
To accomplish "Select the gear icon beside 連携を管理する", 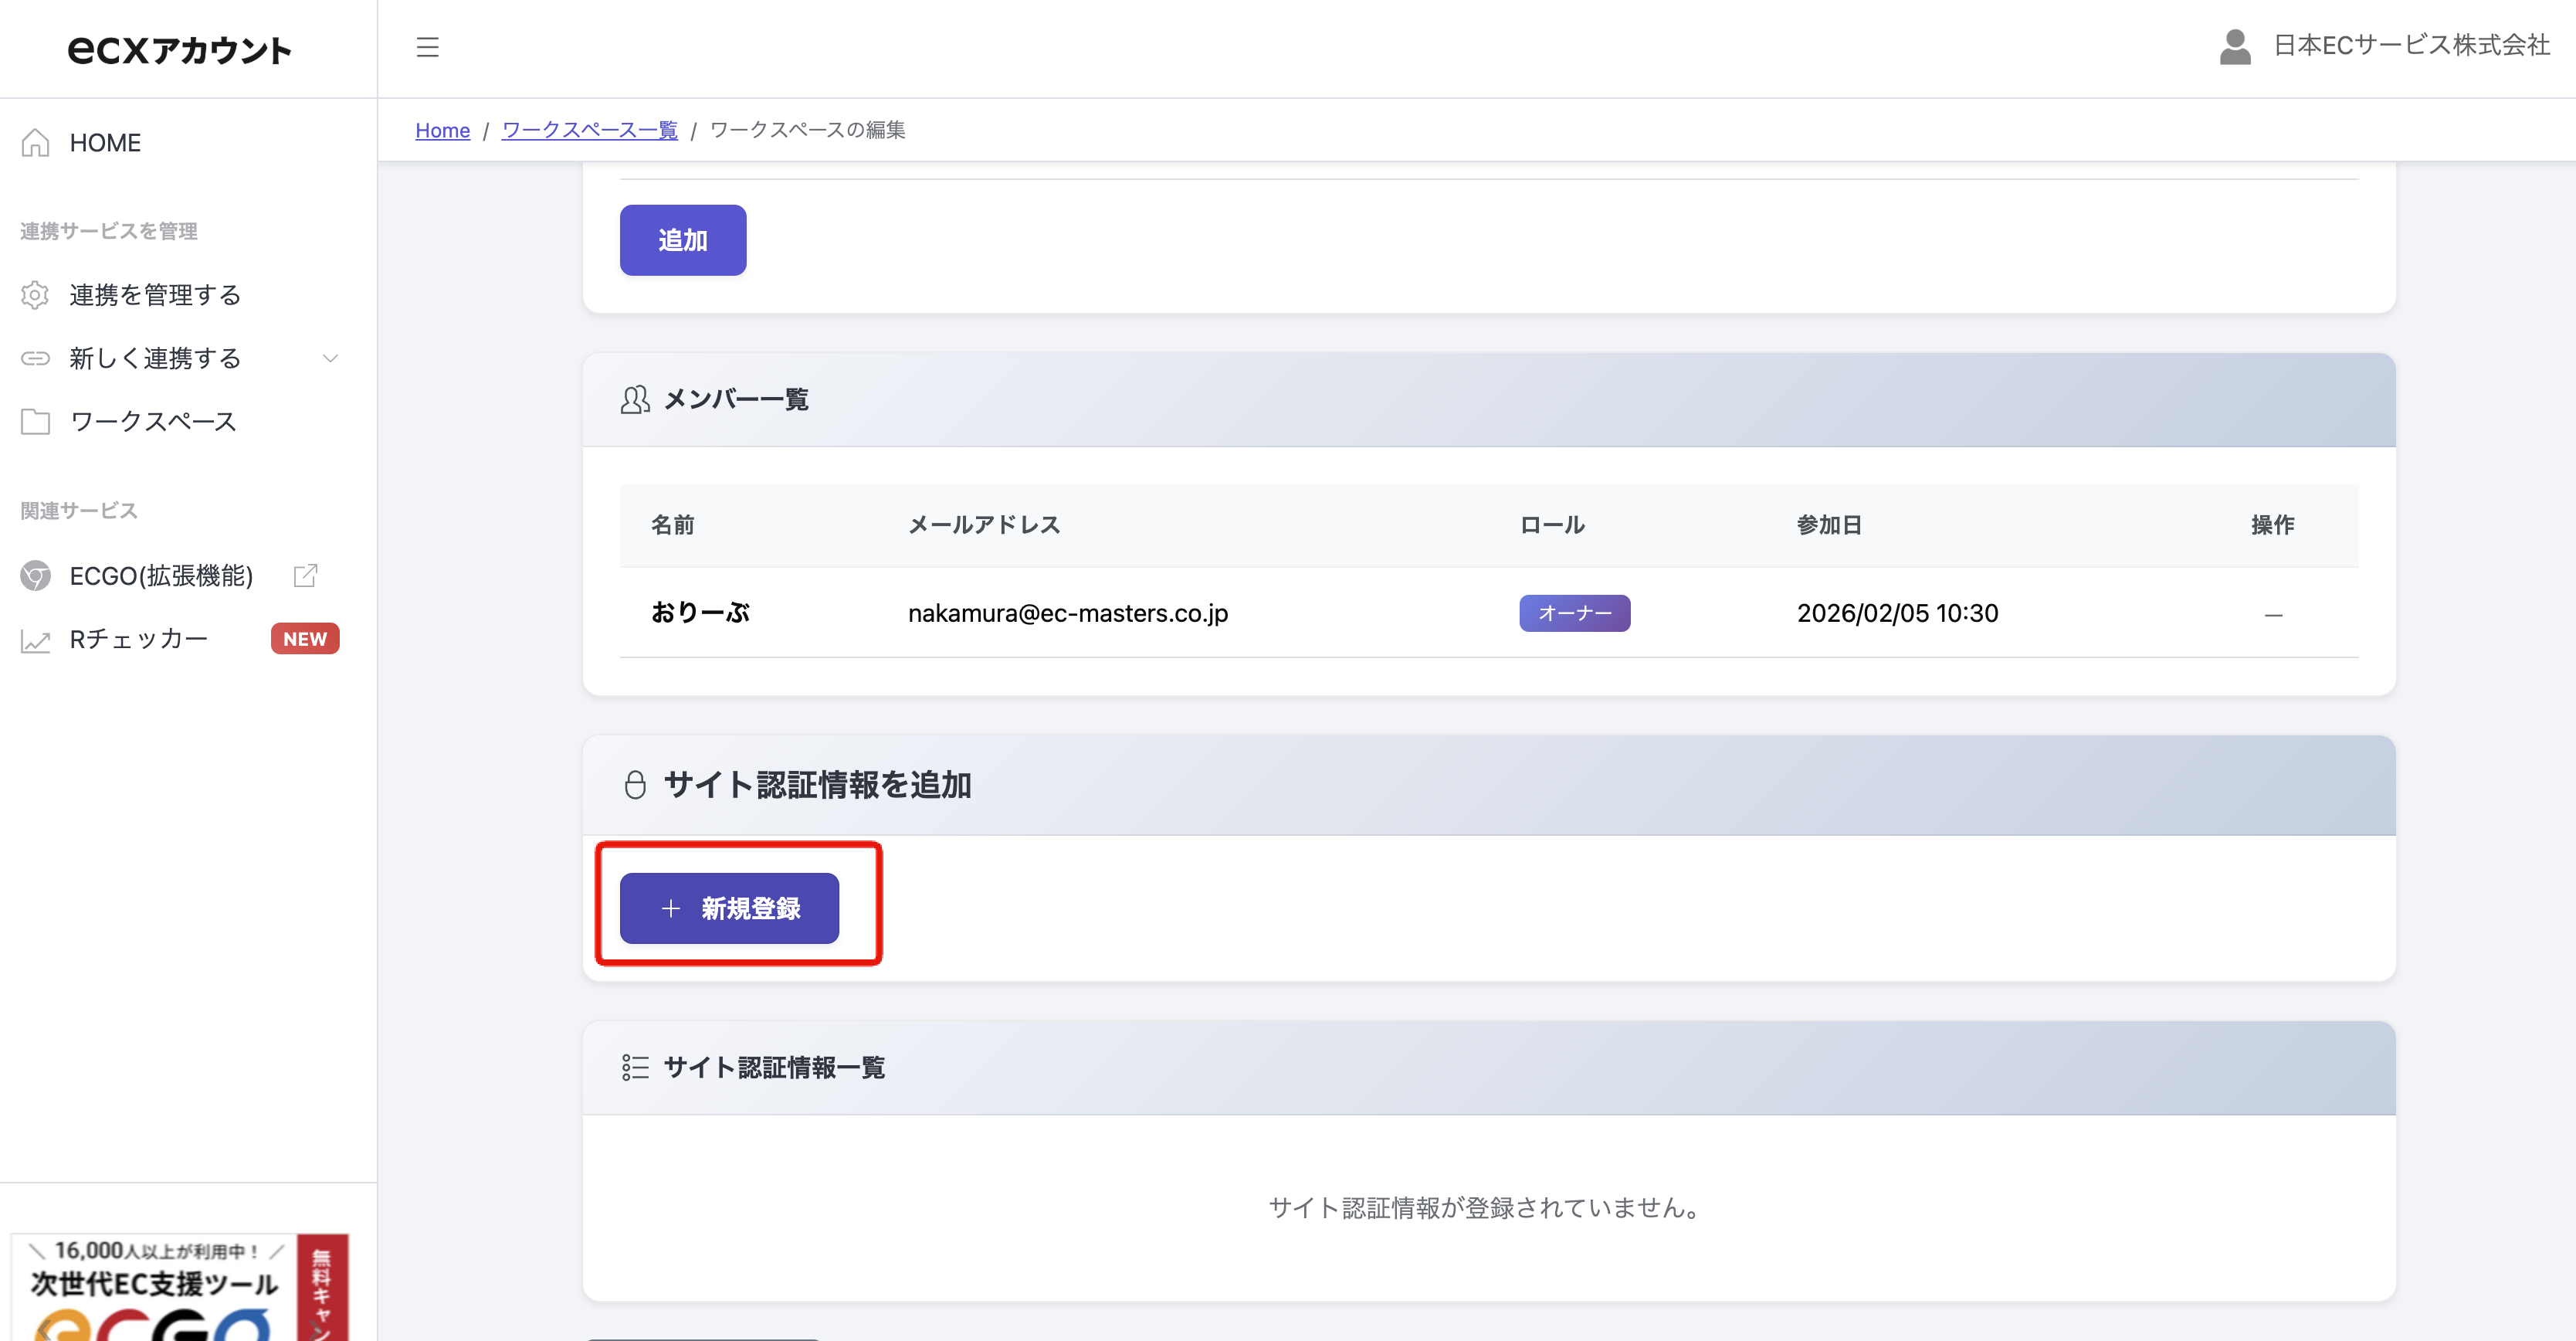I will (x=35, y=294).
